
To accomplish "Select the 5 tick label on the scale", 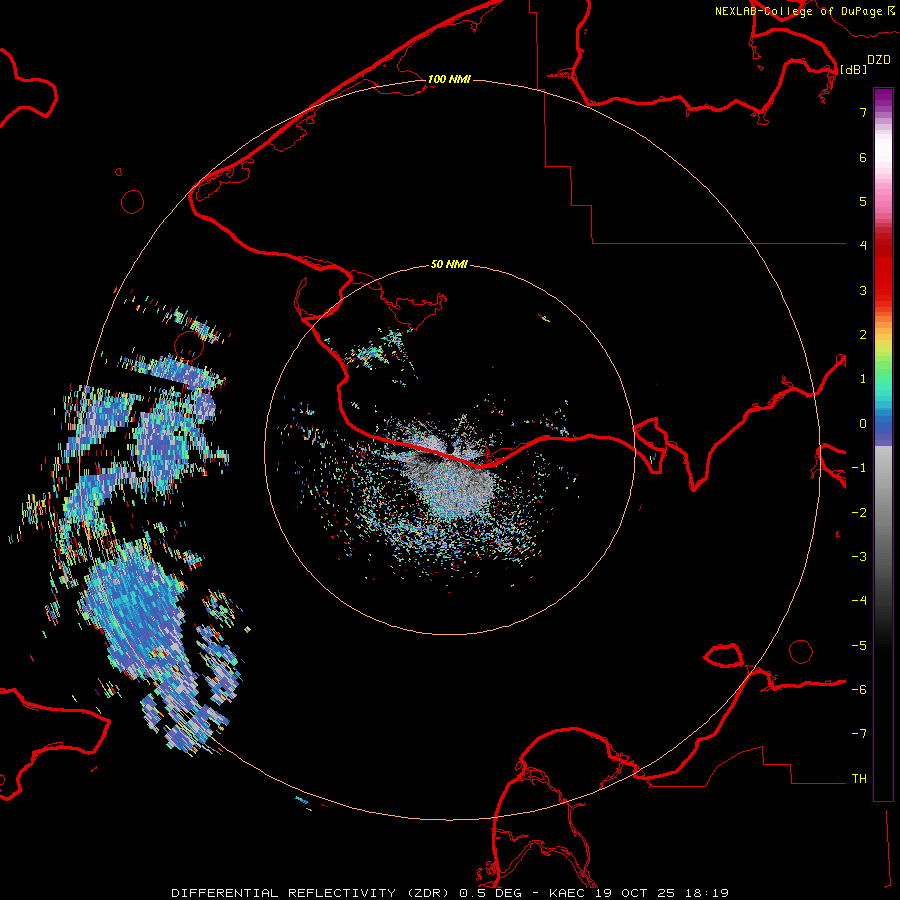I will tap(863, 201).
